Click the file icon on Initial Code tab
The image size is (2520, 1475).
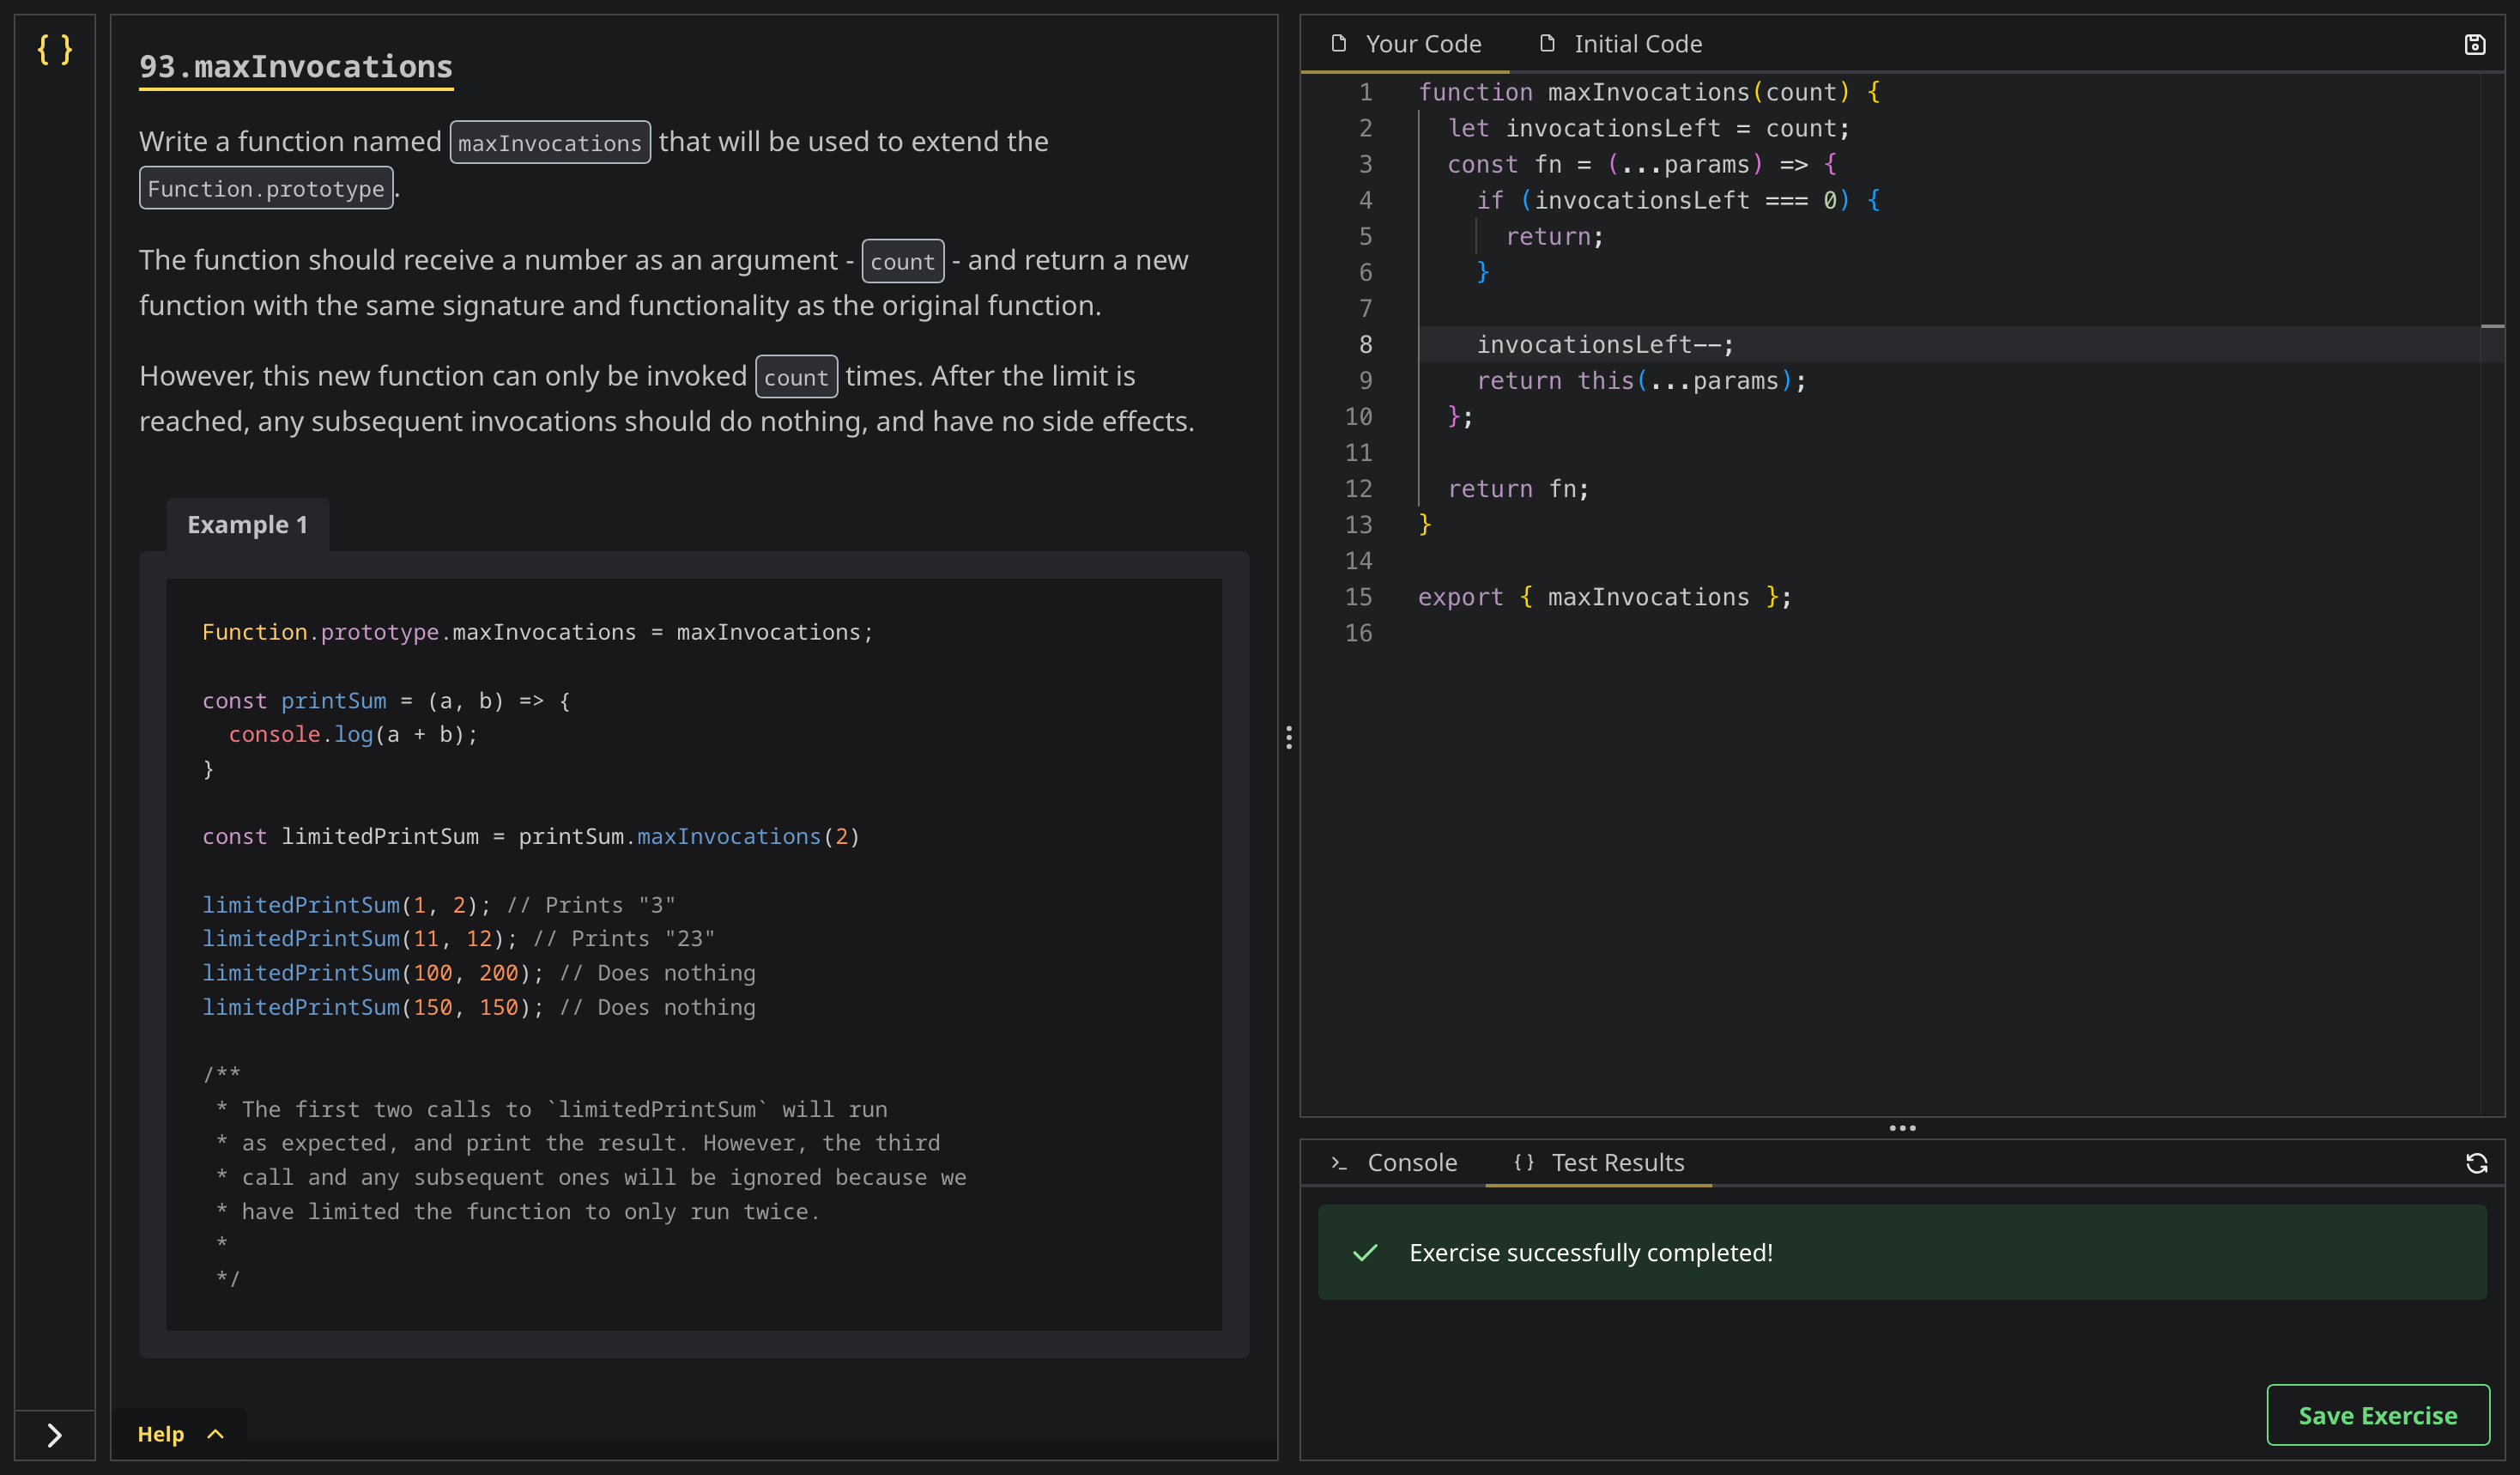[x=1547, y=43]
